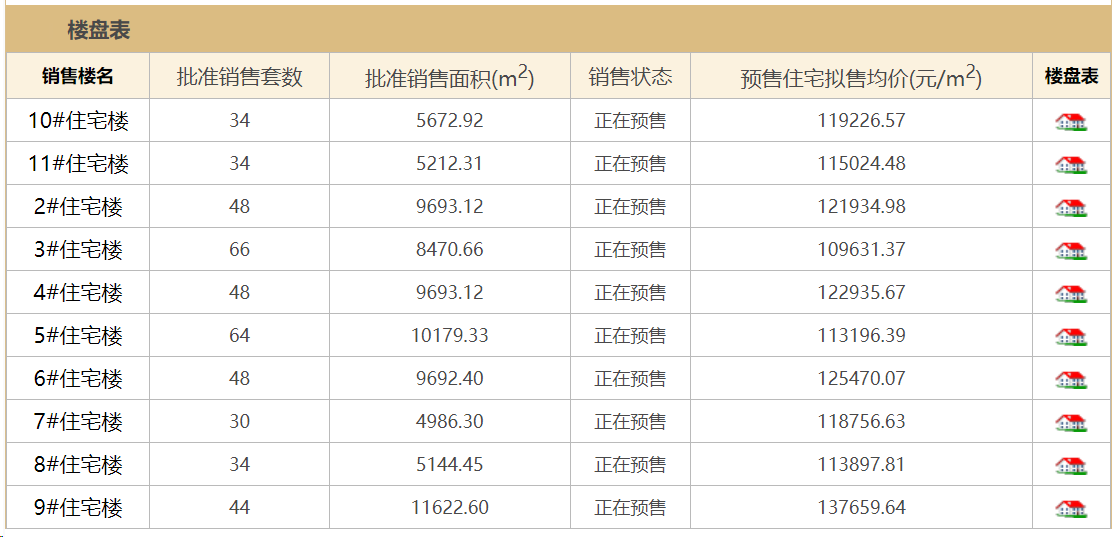1116x537 pixels.
Task: Open house icon for 7#住宅楼
Action: (x=1070, y=422)
